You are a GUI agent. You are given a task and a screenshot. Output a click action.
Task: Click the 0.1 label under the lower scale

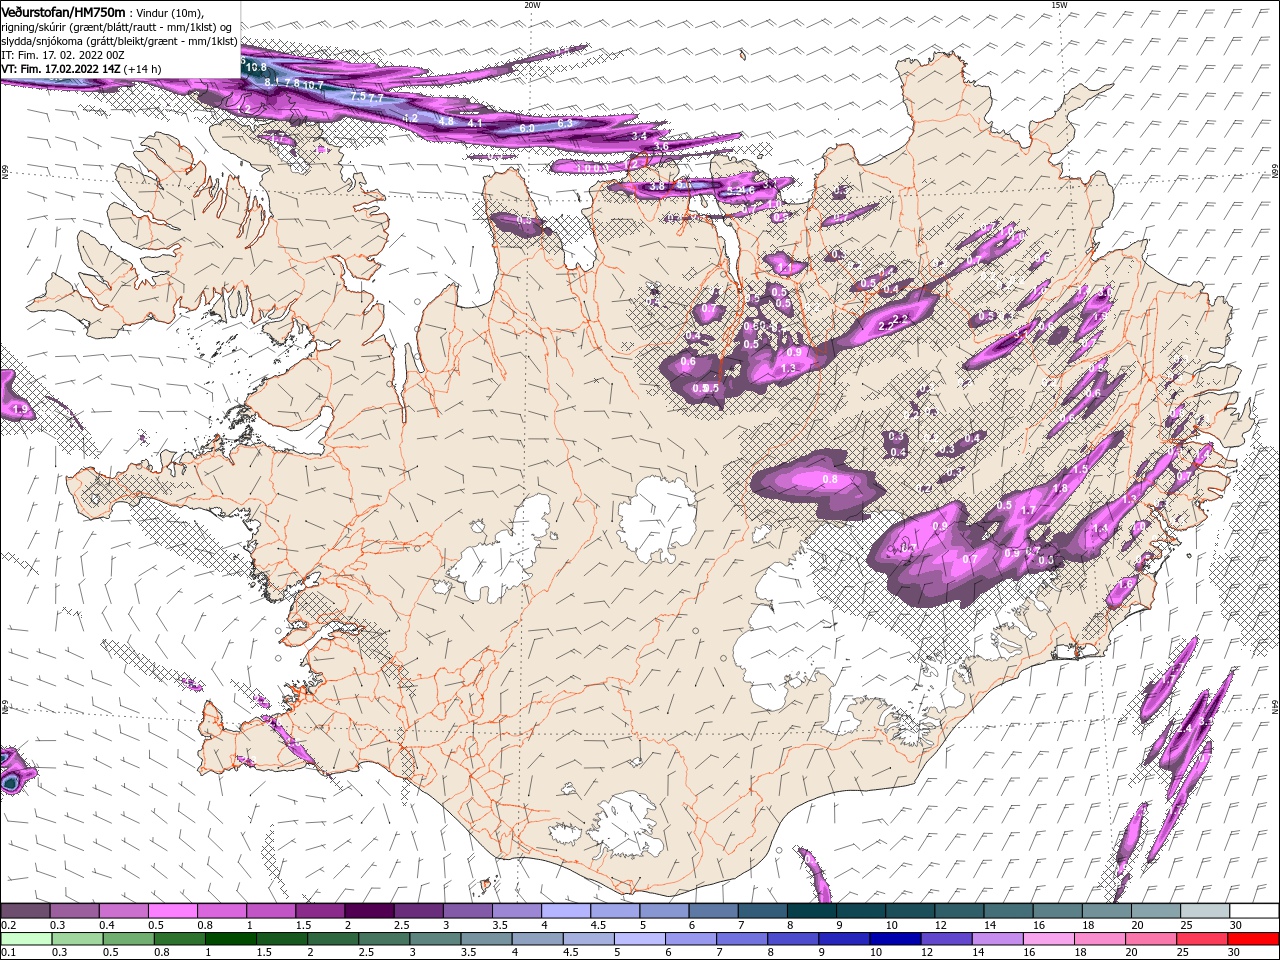[8, 953]
